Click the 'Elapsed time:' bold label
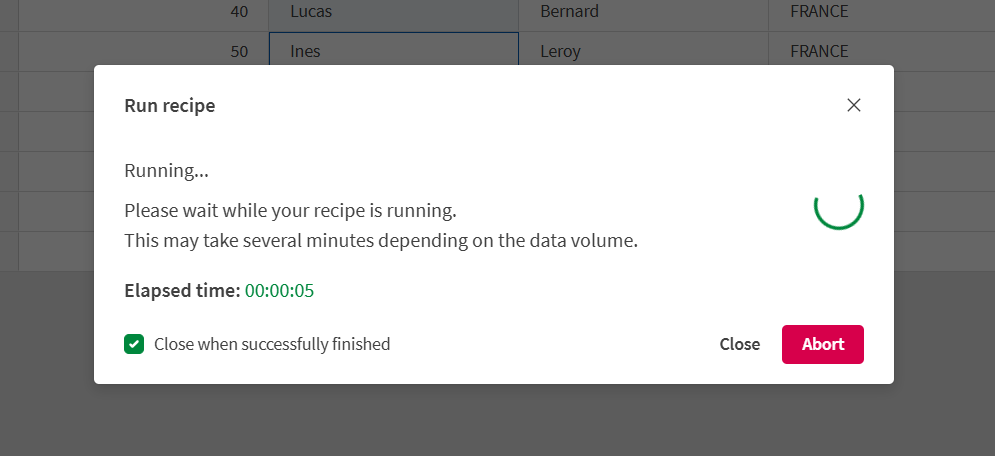This screenshot has height=456, width=995. pyautogui.click(x=182, y=291)
